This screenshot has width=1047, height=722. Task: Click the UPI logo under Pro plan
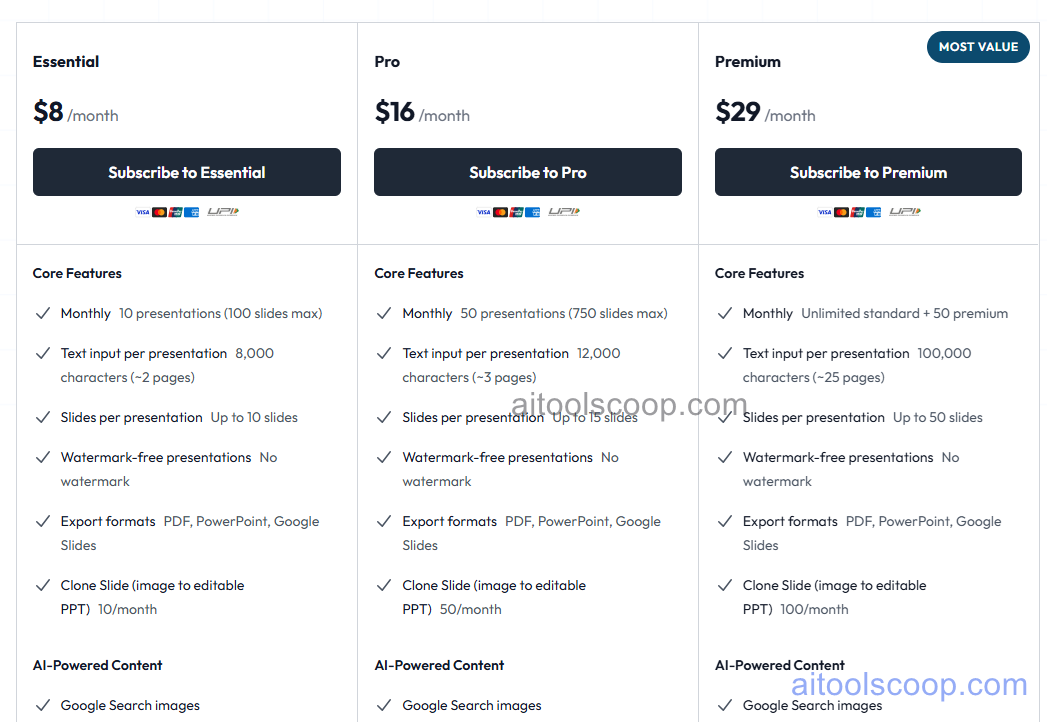coord(563,211)
